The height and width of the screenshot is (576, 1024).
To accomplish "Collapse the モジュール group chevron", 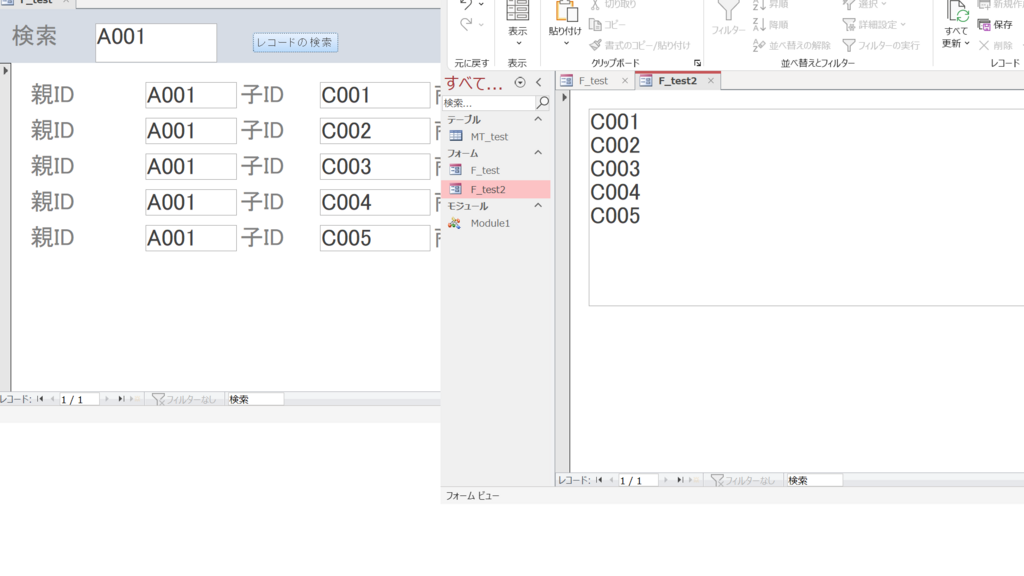I will [538, 206].
